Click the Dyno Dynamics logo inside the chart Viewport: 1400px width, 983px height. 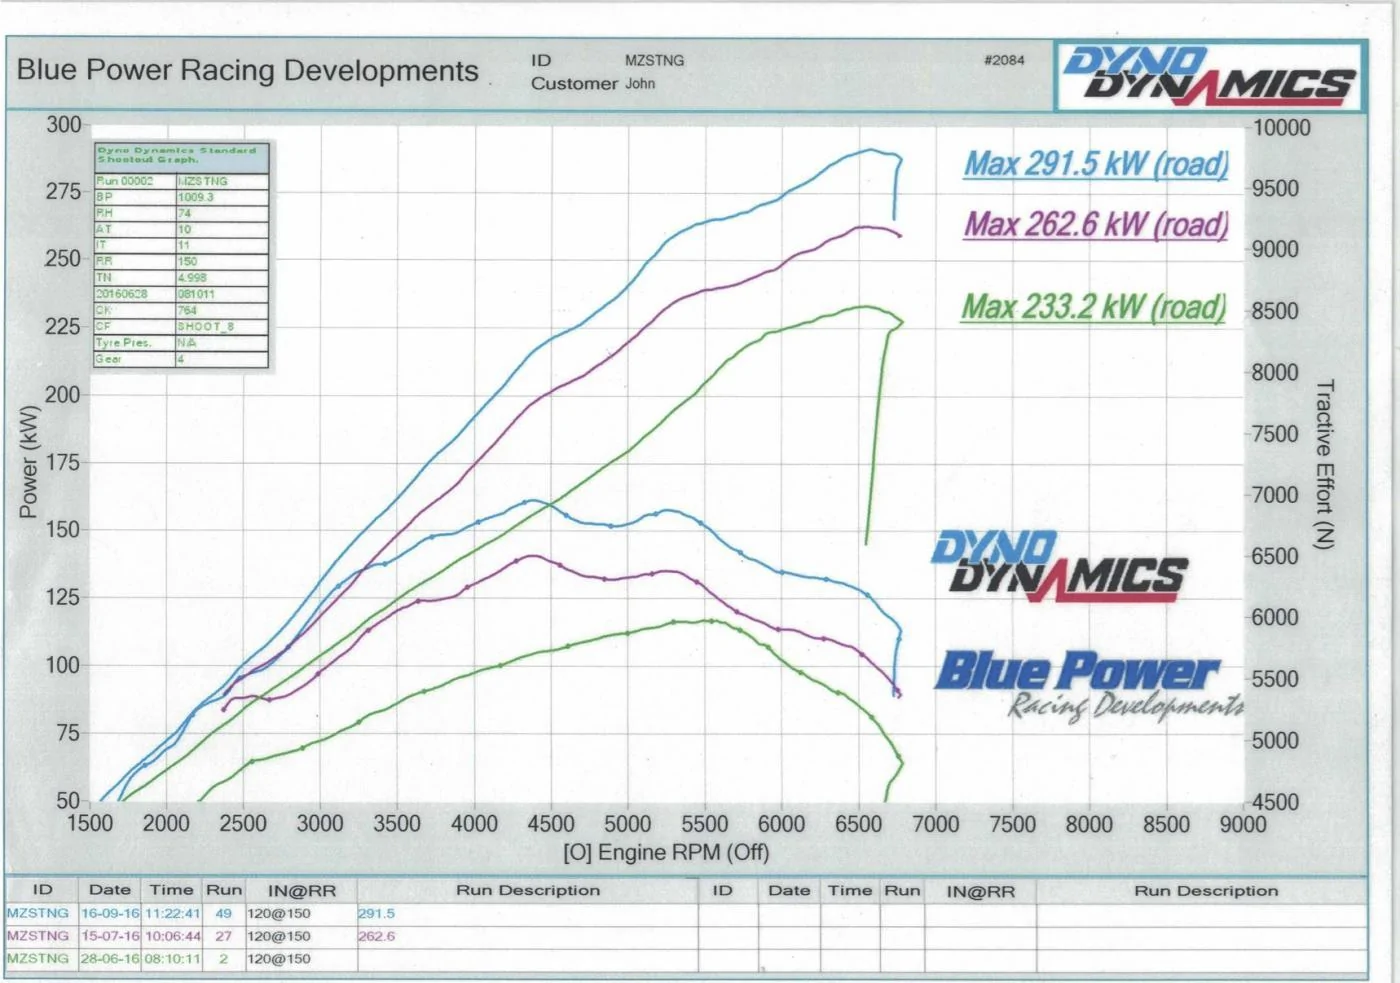pyautogui.click(x=1060, y=566)
